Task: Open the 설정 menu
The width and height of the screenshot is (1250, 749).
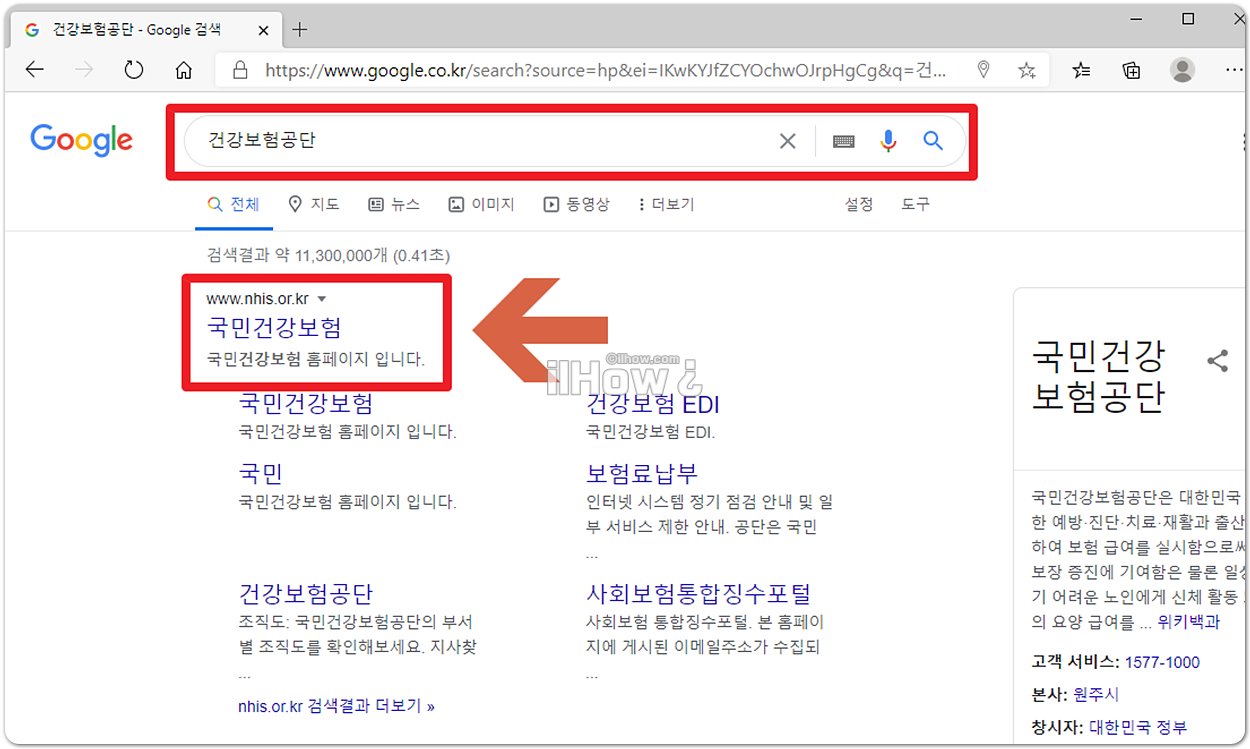Action: pyautogui.click(x=859, y=204)
